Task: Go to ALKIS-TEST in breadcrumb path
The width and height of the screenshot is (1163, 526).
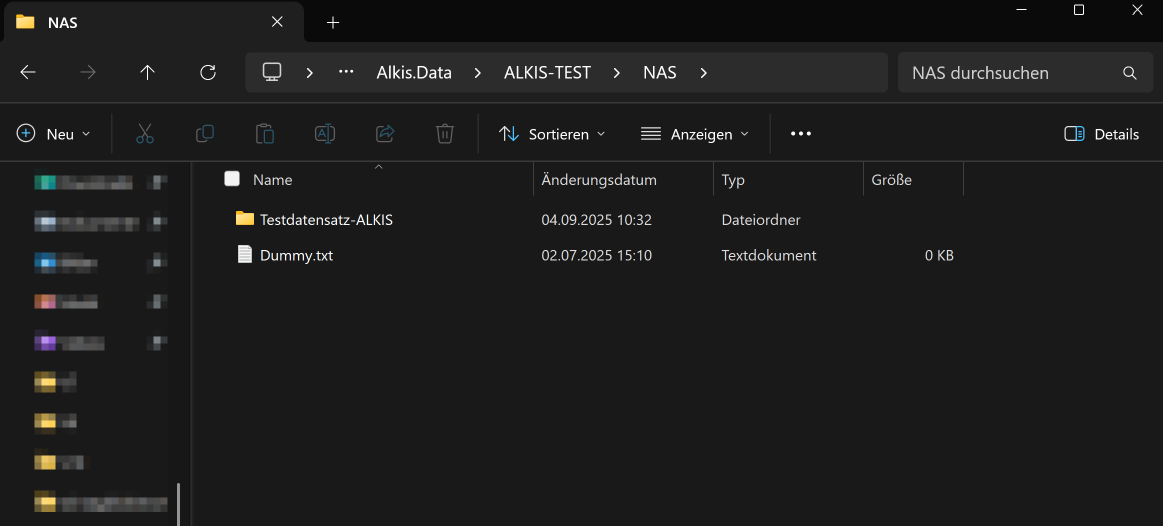Action: 547,72
